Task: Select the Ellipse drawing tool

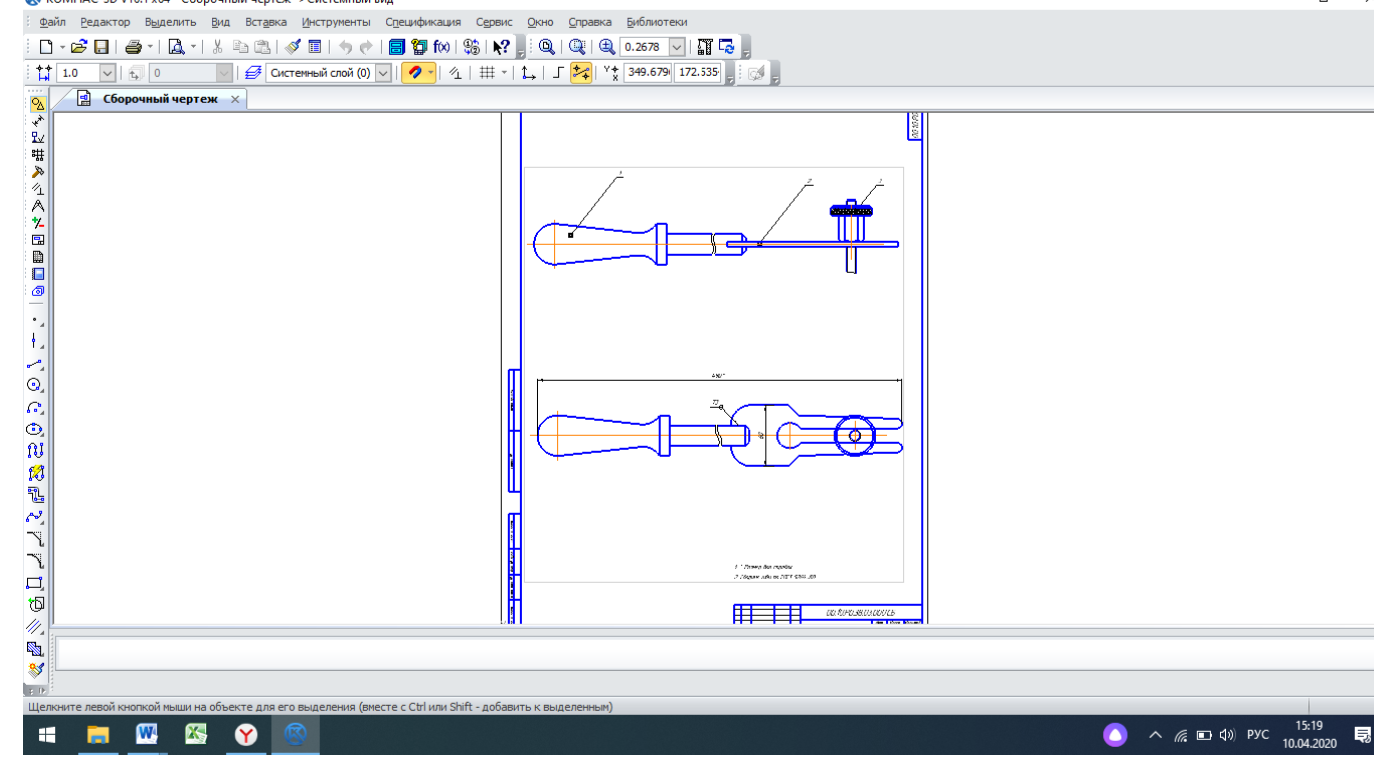Action: [x=35, y=429]
